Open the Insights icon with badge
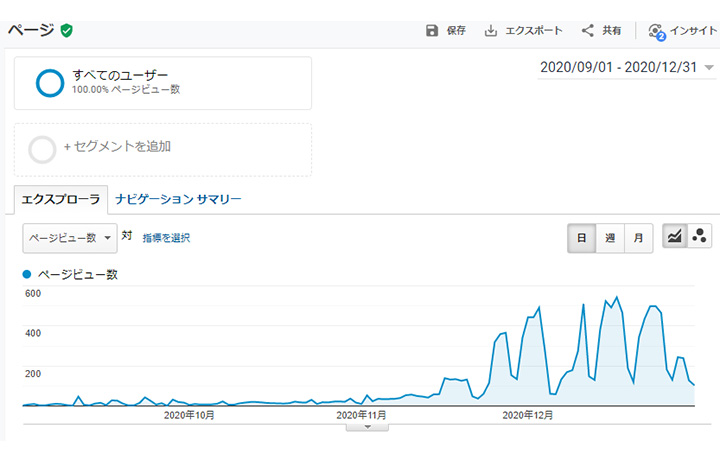 pos(656,31)
